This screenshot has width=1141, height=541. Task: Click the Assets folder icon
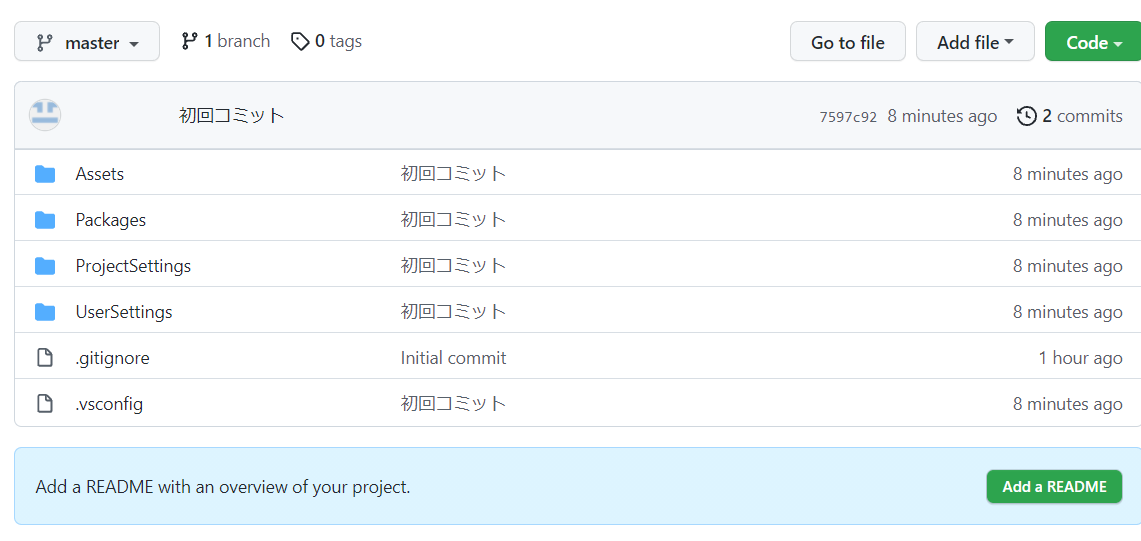coord(45,174)
